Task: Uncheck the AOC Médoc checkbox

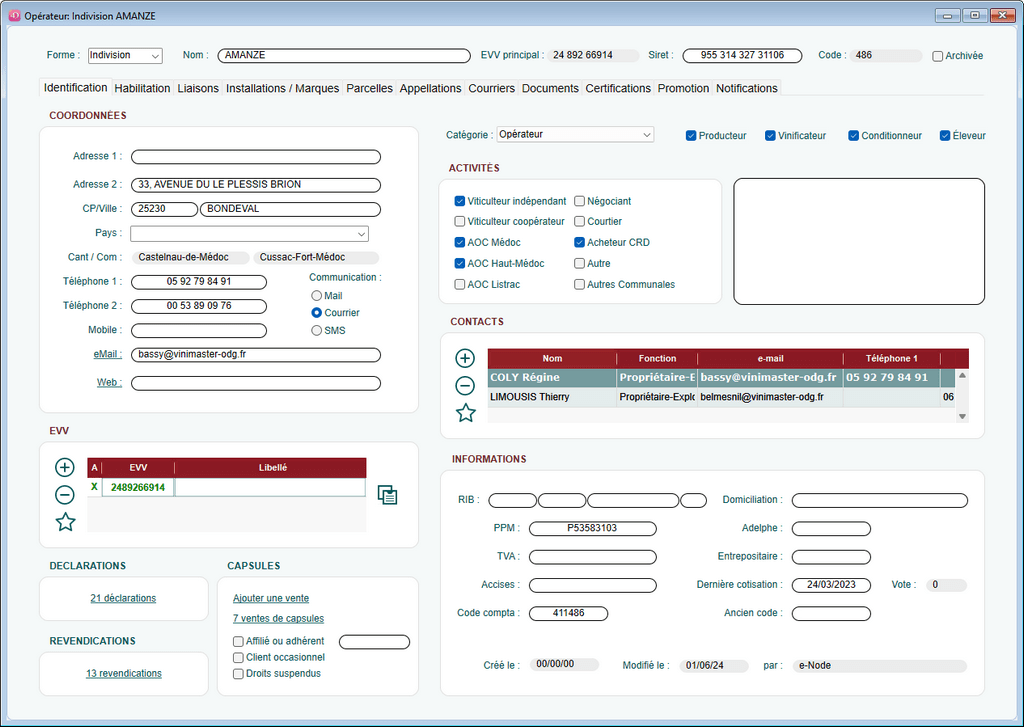Action: (460, 243)
